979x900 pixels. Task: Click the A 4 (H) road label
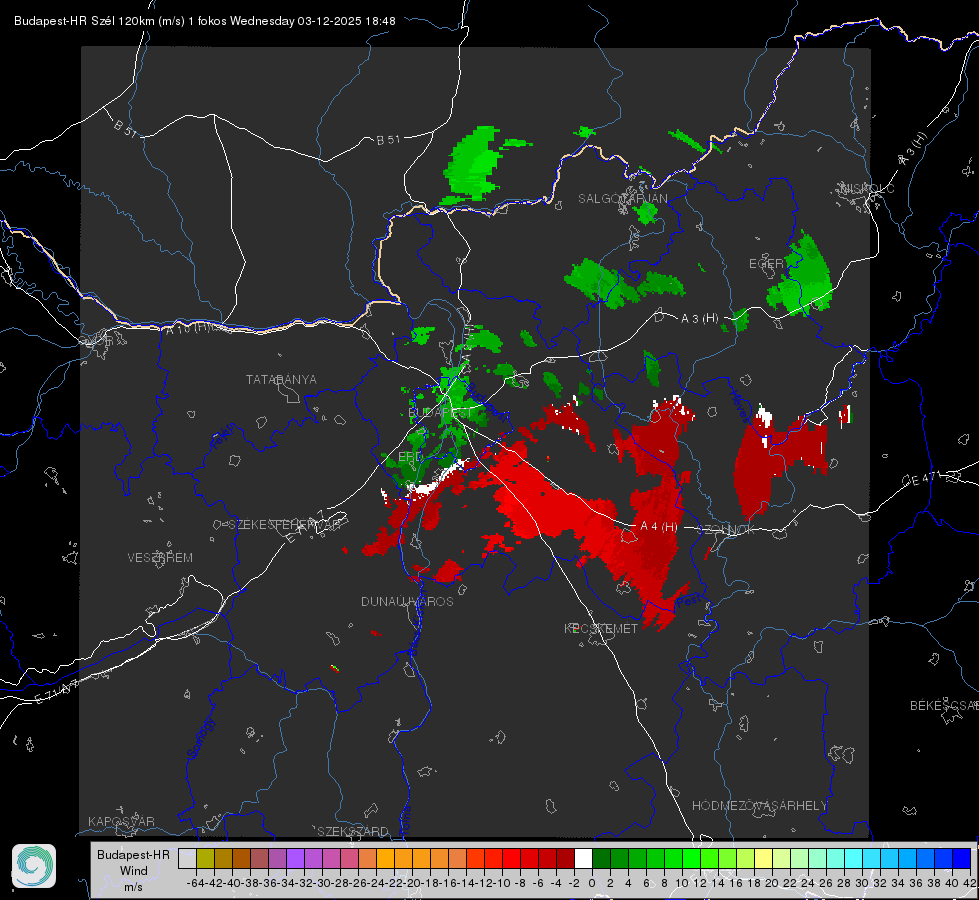[x=658, y=527]
